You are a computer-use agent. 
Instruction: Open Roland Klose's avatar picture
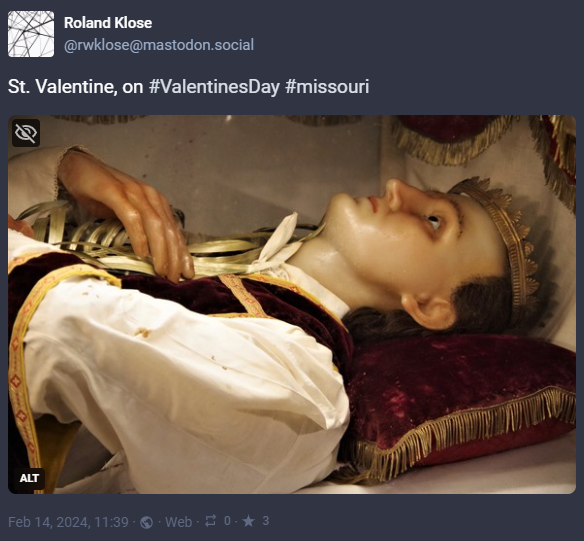[31, 34]
